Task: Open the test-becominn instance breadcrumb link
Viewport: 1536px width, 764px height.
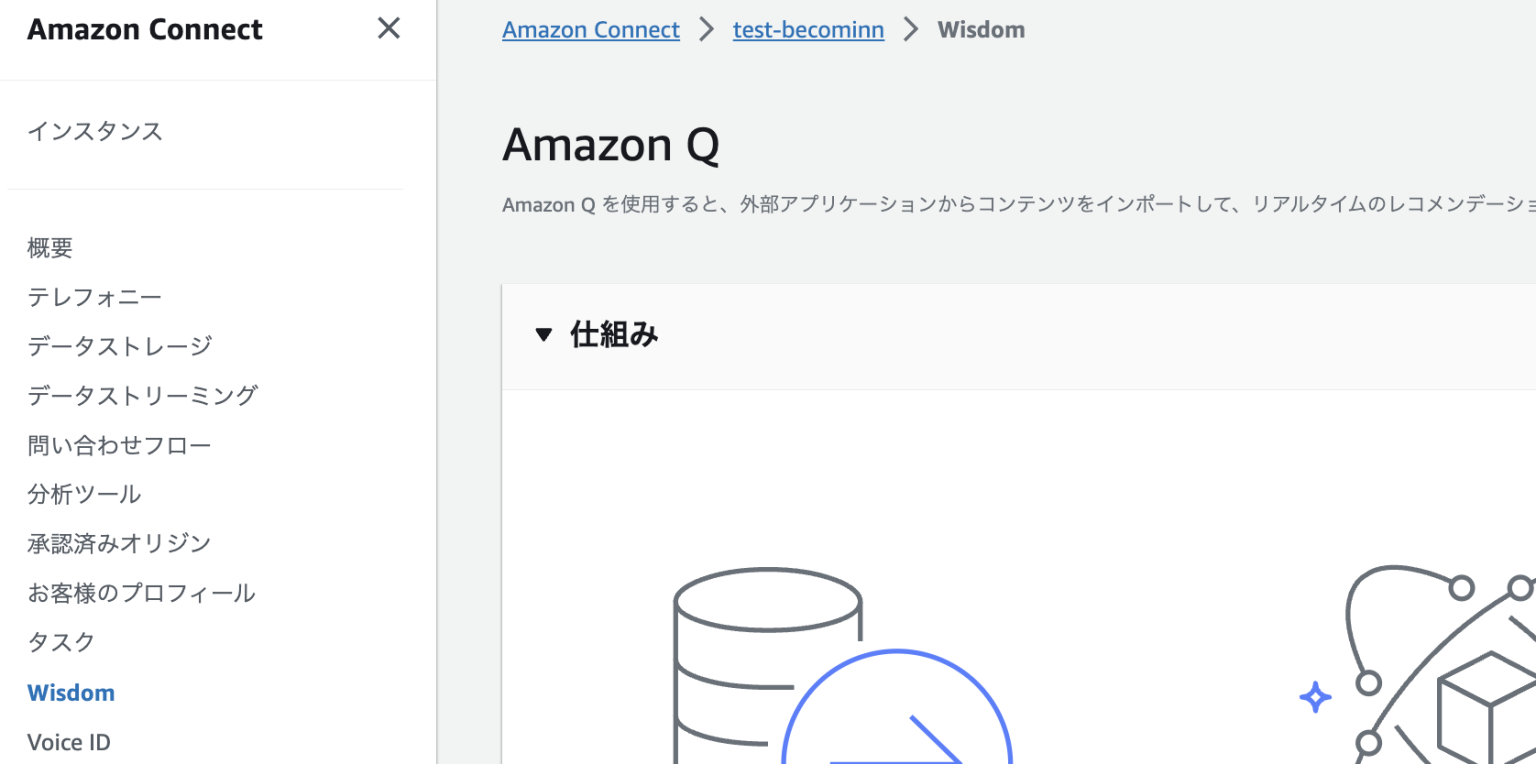Action: (808, 29)
